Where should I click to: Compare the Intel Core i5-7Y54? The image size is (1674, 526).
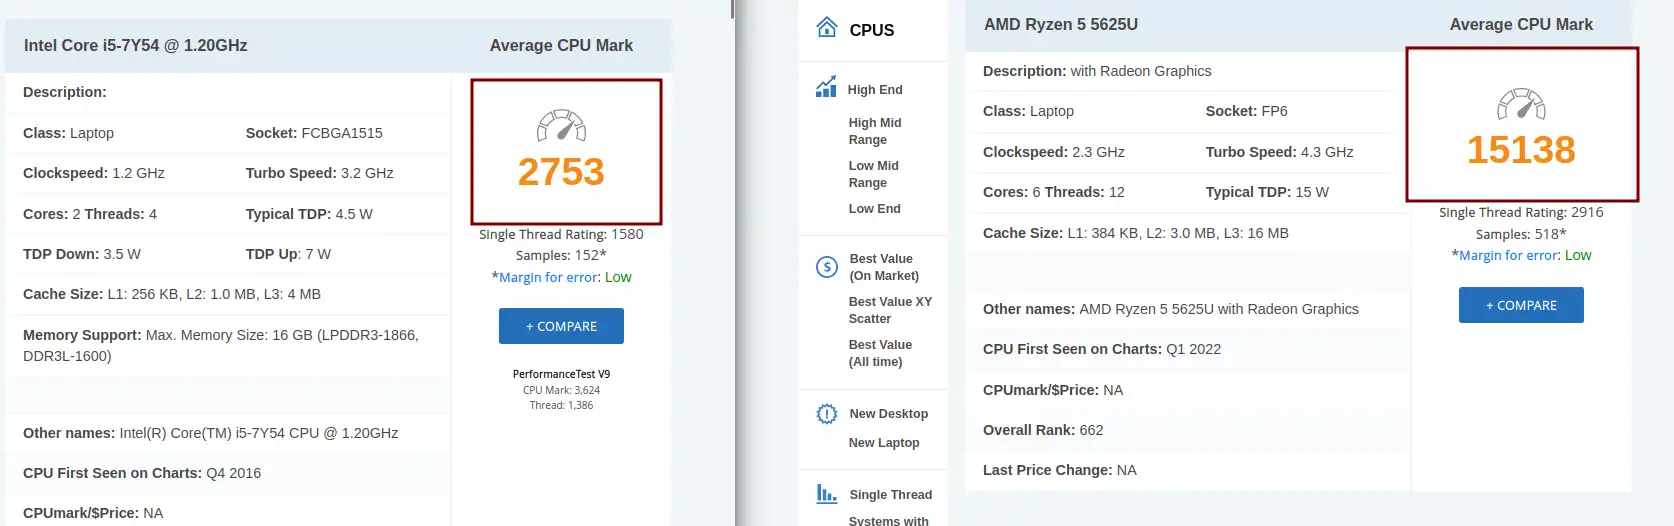tap(561, 326)
